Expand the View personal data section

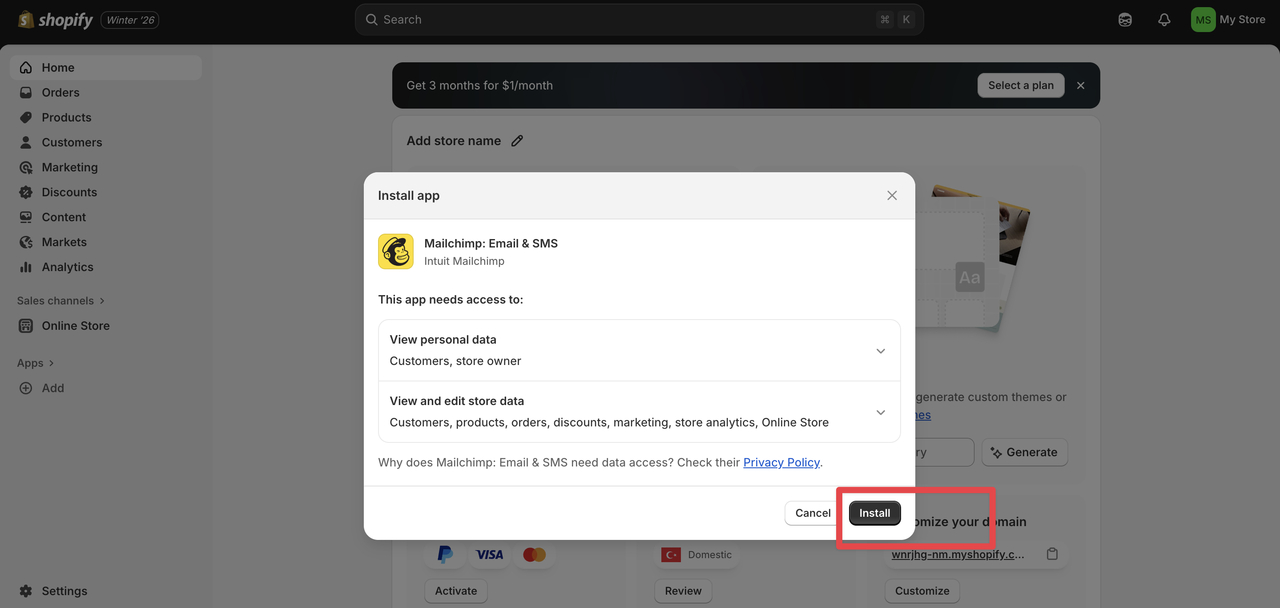click(881, 350)
